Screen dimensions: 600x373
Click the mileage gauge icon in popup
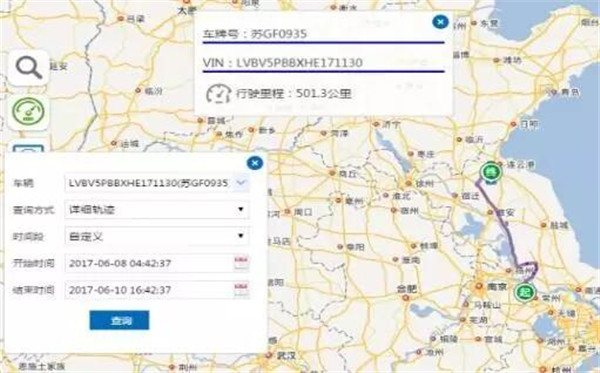(x=218, y=94)
